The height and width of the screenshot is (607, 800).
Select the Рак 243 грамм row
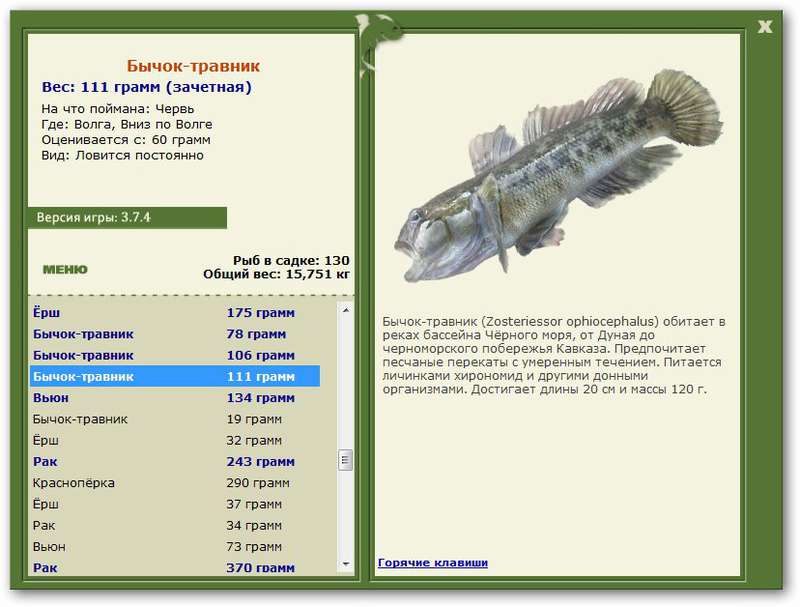point(175,462)
